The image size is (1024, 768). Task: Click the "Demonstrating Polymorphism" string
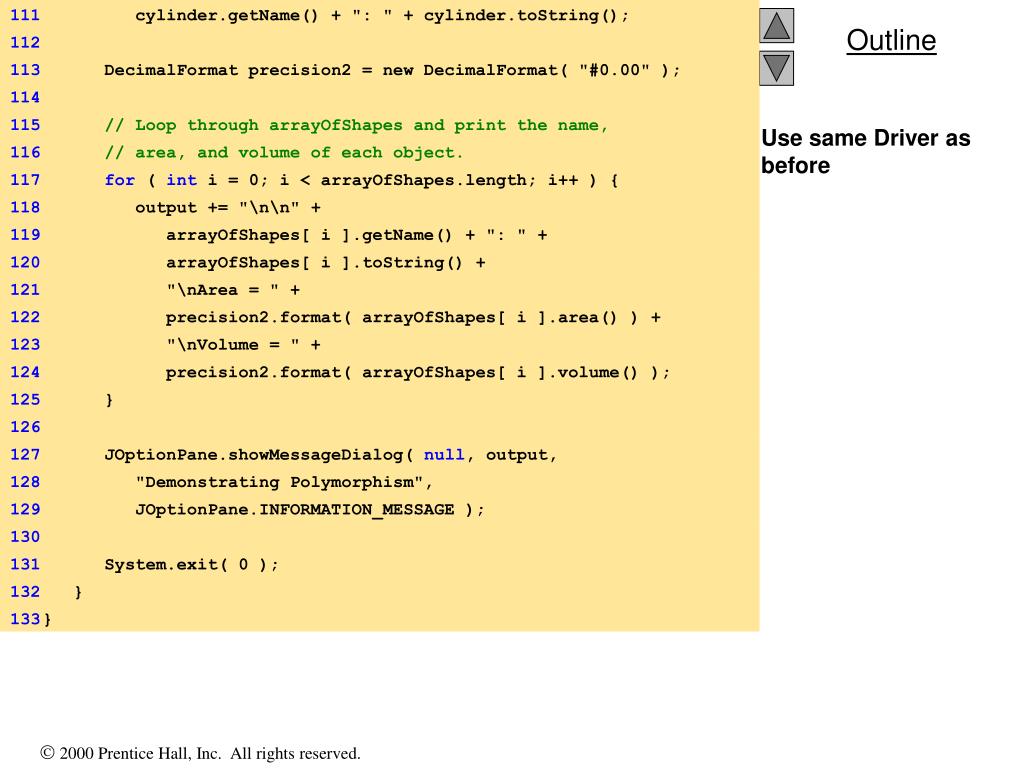click(280, 482)
